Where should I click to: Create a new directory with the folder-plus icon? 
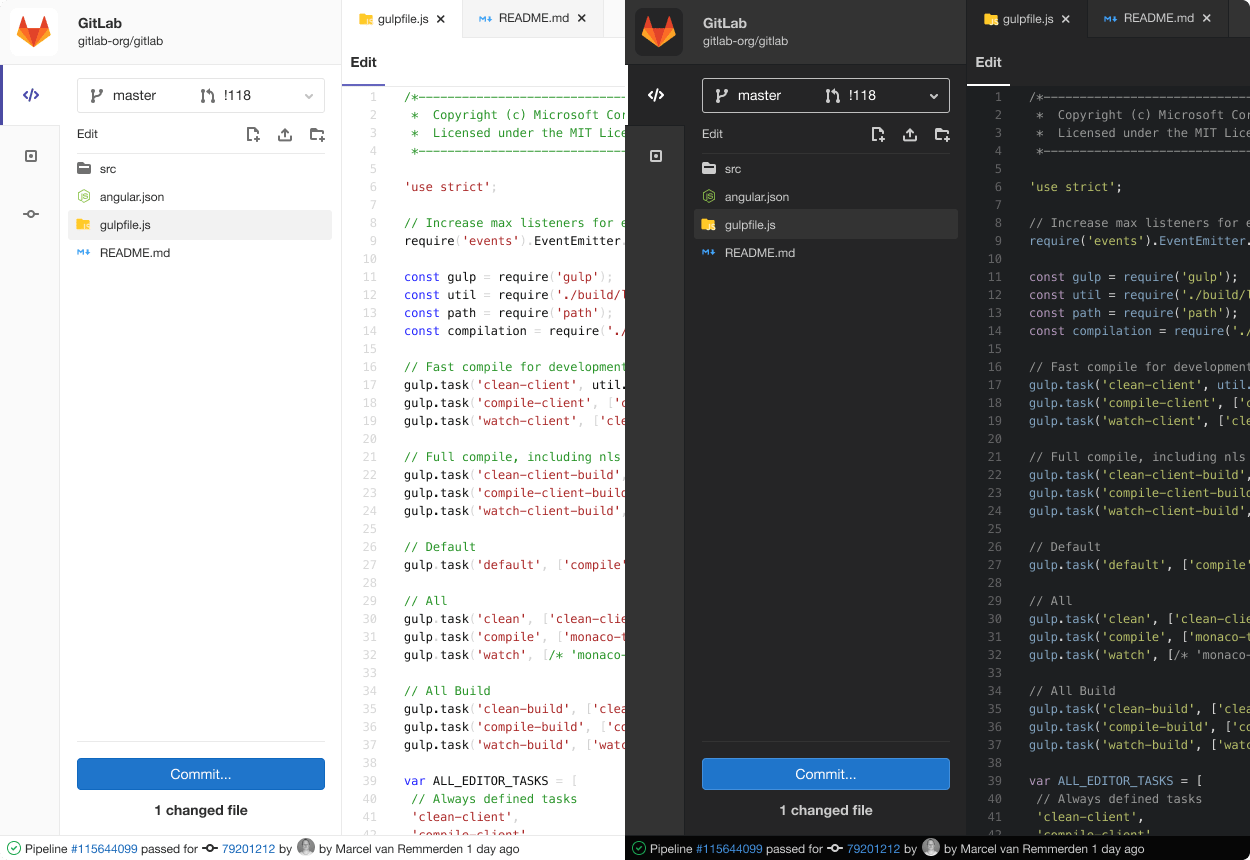pos(317,133)
